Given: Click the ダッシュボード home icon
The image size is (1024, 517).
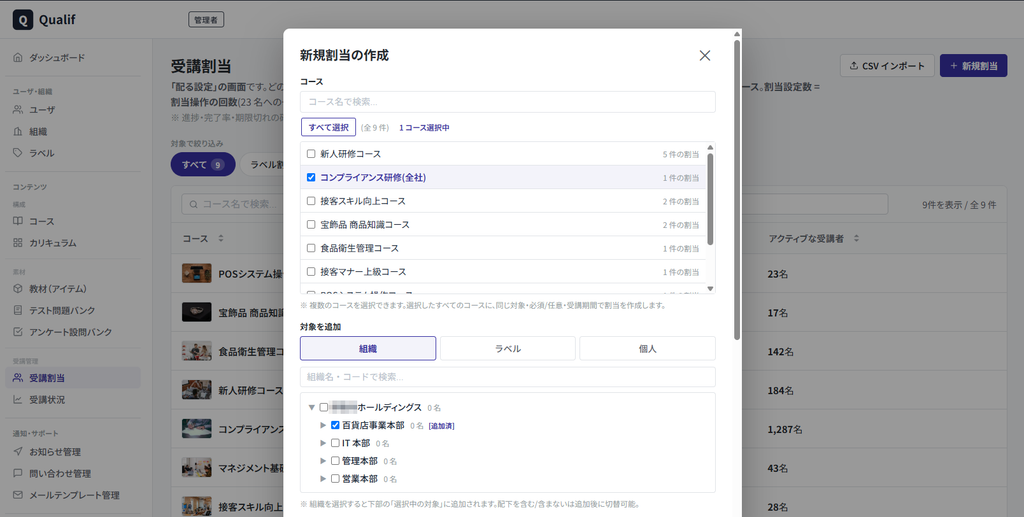Looking at the screenshot, I should pyautogui.click(x=18, y=57).
